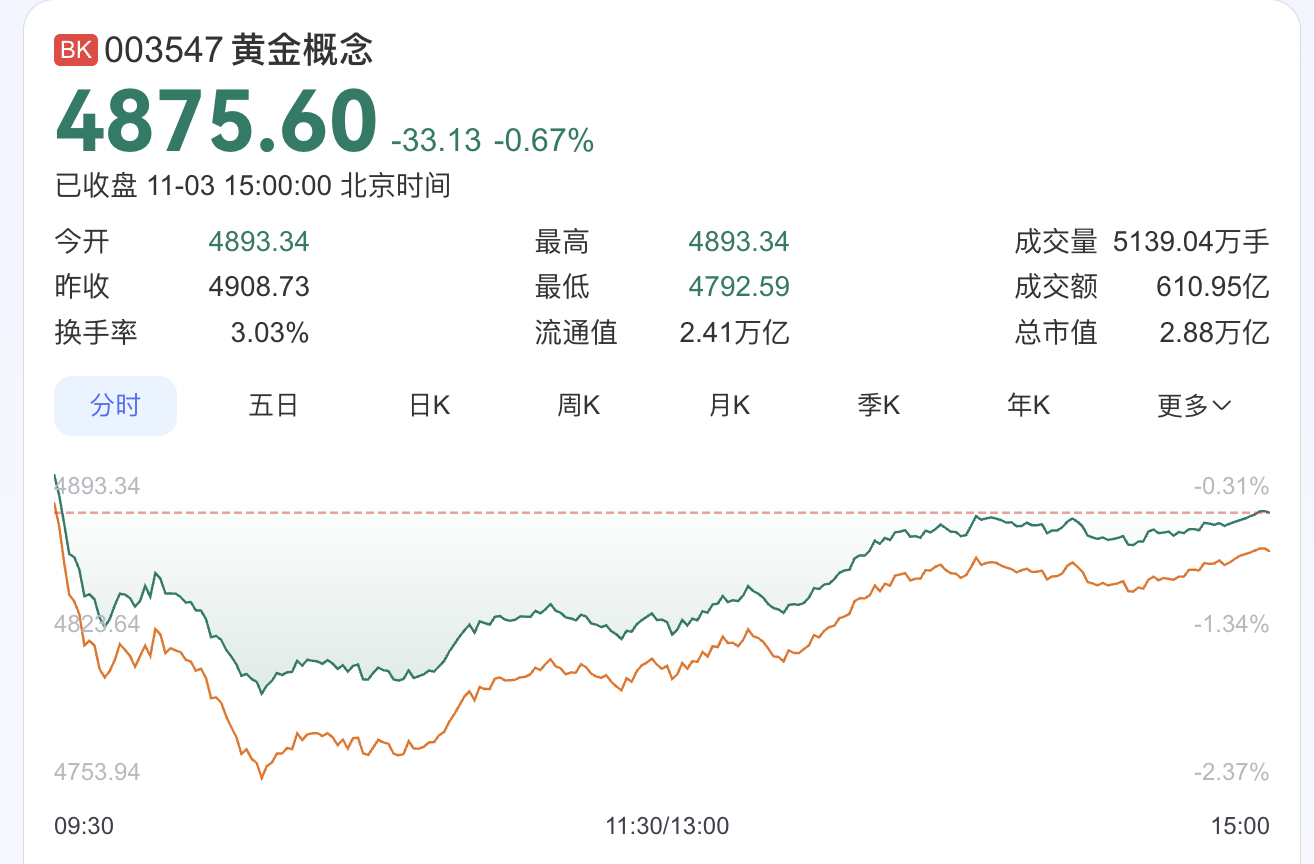The height and width of the screenshot is (864, 1314).
Task: Click the 总市值 value 2.88万亿
Action: click(x=1214, y=332)
